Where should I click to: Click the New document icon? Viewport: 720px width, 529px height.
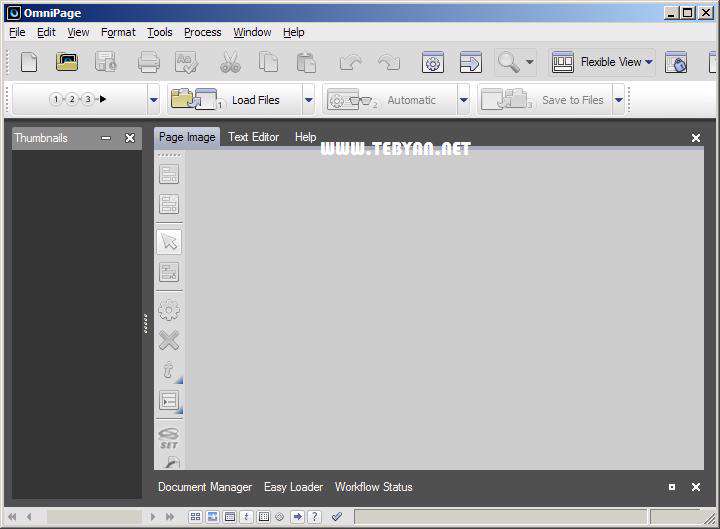29,62
